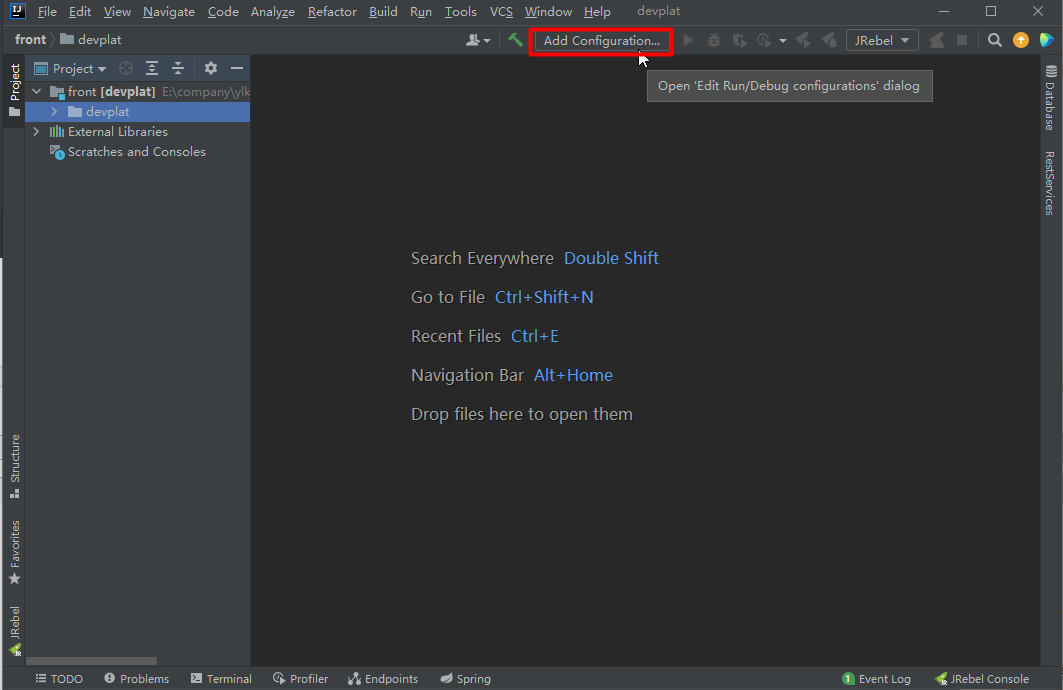Screen dimensions: 1063x690
Task: Click the 'front' breadcrumb in navigation bar
Action: (31, 39)
